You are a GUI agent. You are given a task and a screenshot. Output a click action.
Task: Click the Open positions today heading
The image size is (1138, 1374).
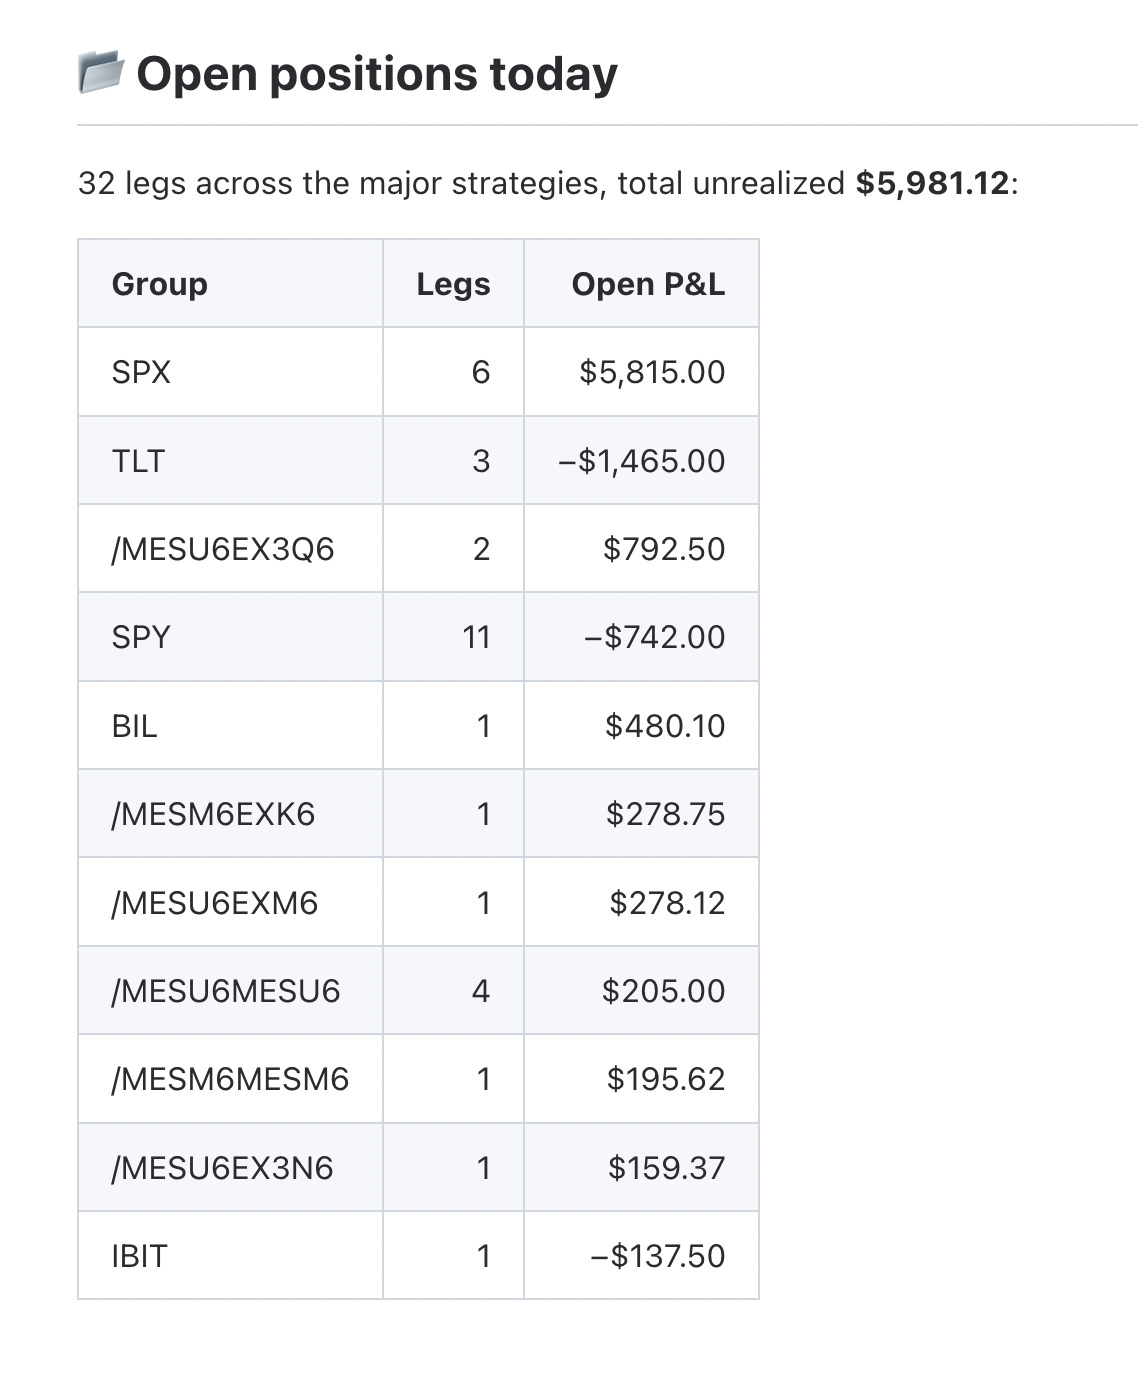377,74
